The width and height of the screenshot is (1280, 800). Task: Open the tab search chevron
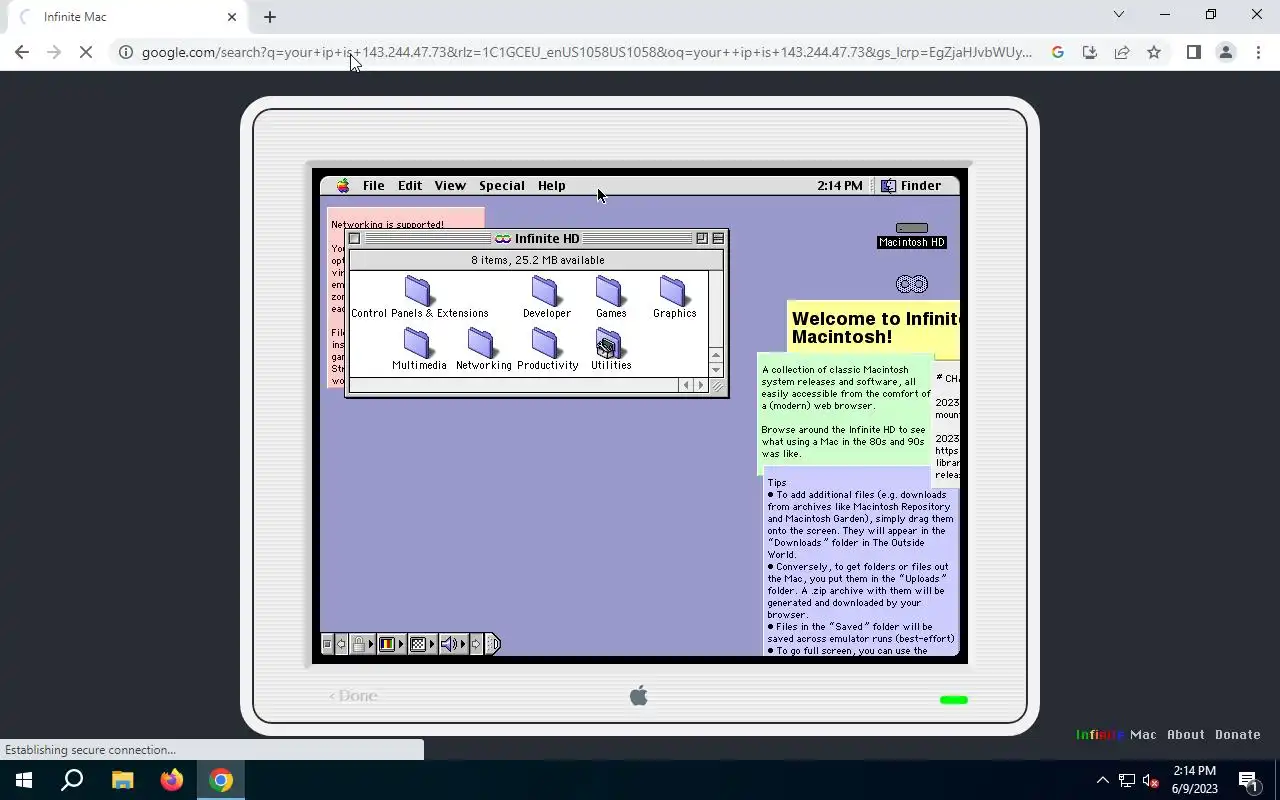coord(1118,14)
